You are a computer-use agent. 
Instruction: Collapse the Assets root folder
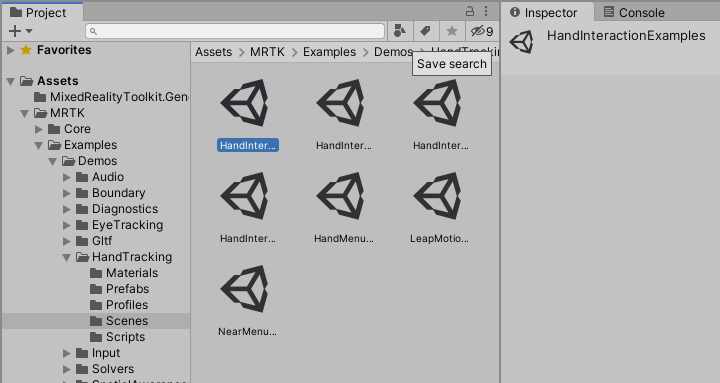tap(11, 82)
